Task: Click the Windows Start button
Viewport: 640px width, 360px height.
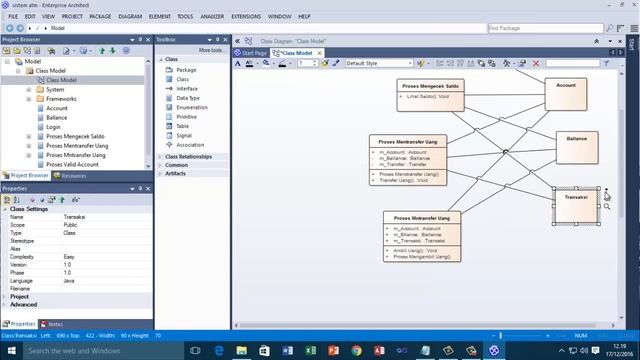Action: point(11,351)
